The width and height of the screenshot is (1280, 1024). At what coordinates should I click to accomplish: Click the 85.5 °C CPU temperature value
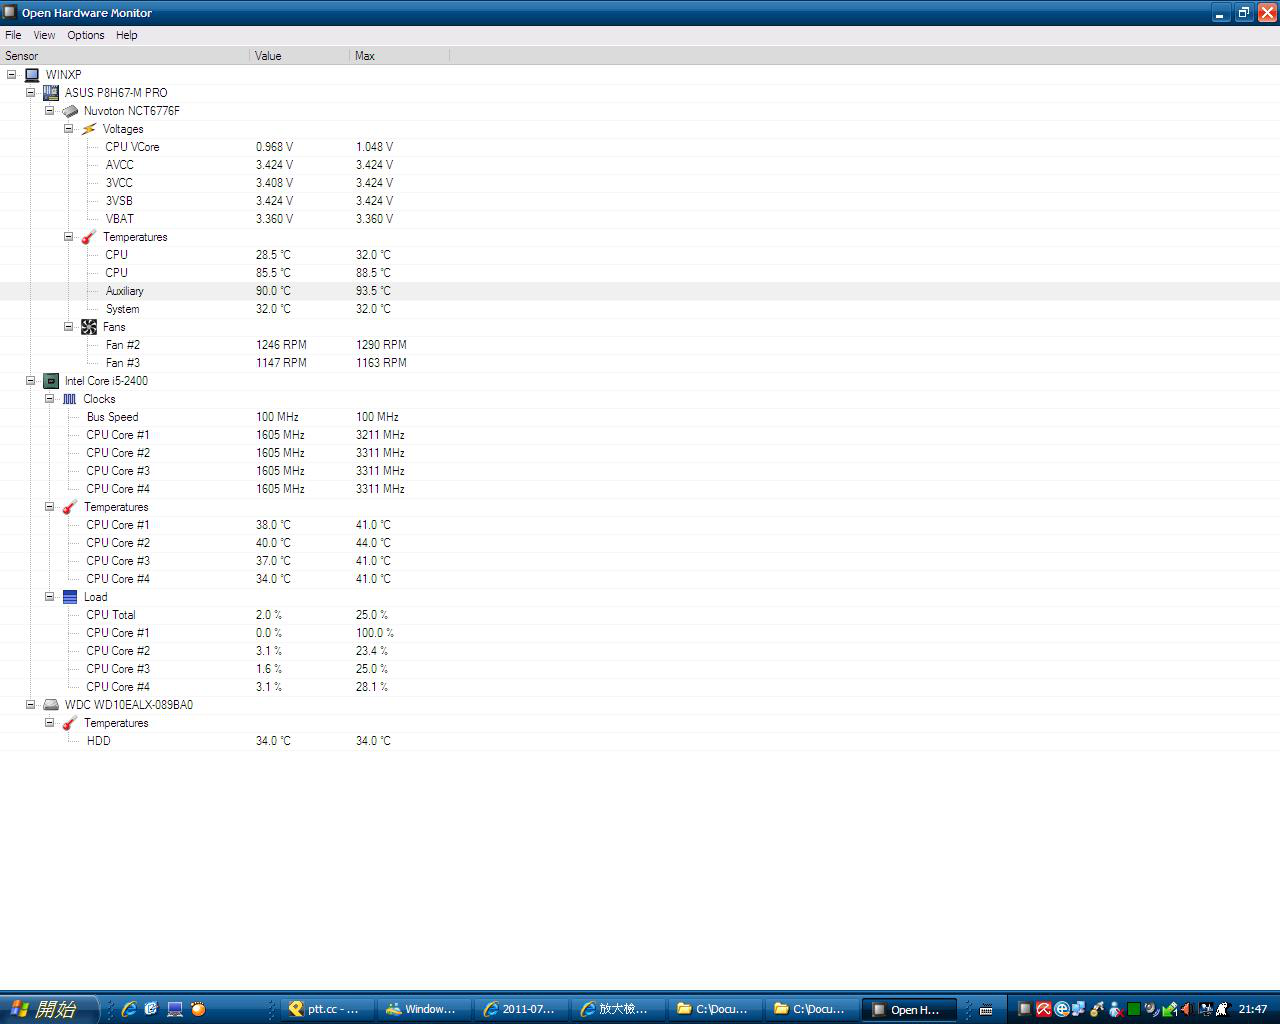[273, 273]
